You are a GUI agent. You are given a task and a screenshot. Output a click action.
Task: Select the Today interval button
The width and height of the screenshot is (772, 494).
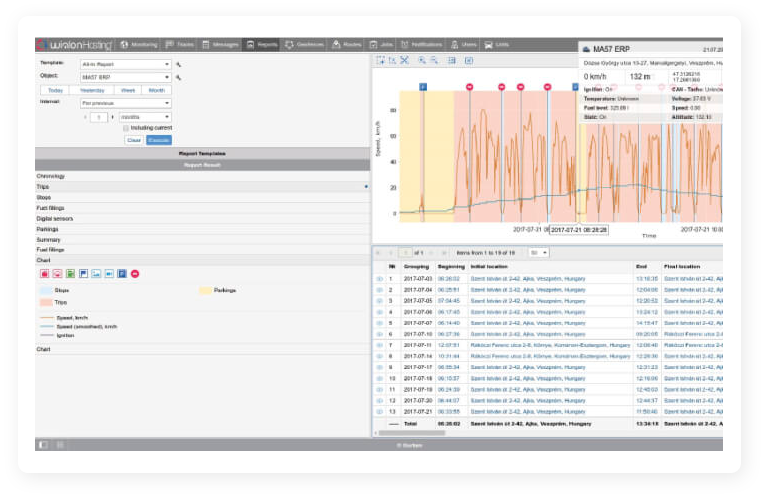(x=55, y=91)
